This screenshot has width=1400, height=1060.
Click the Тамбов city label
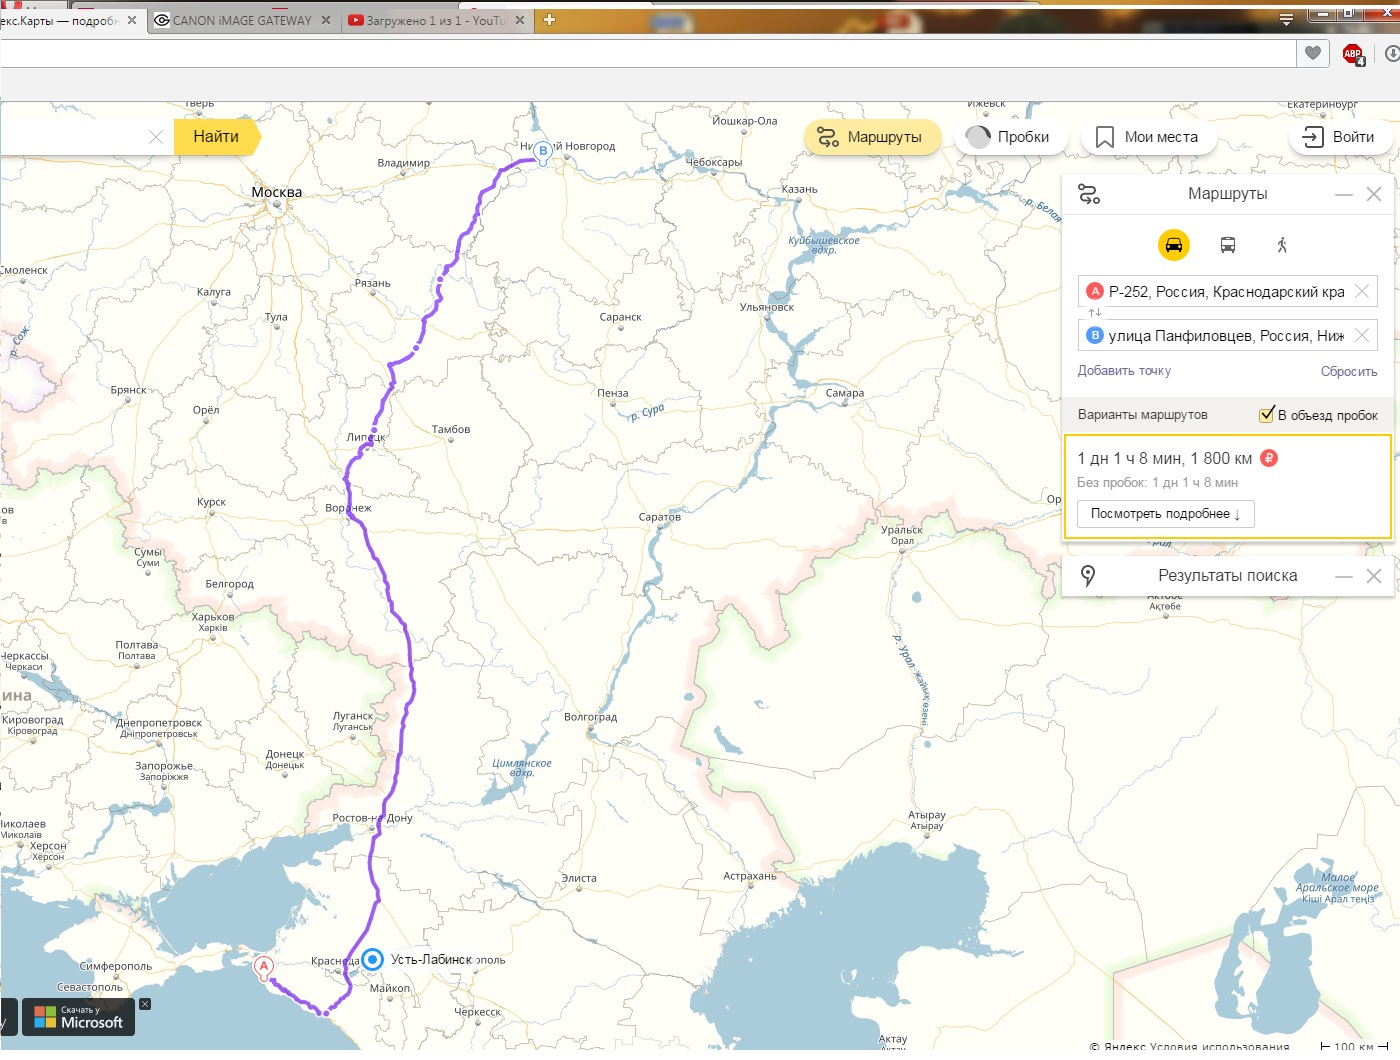click(451, 429)
